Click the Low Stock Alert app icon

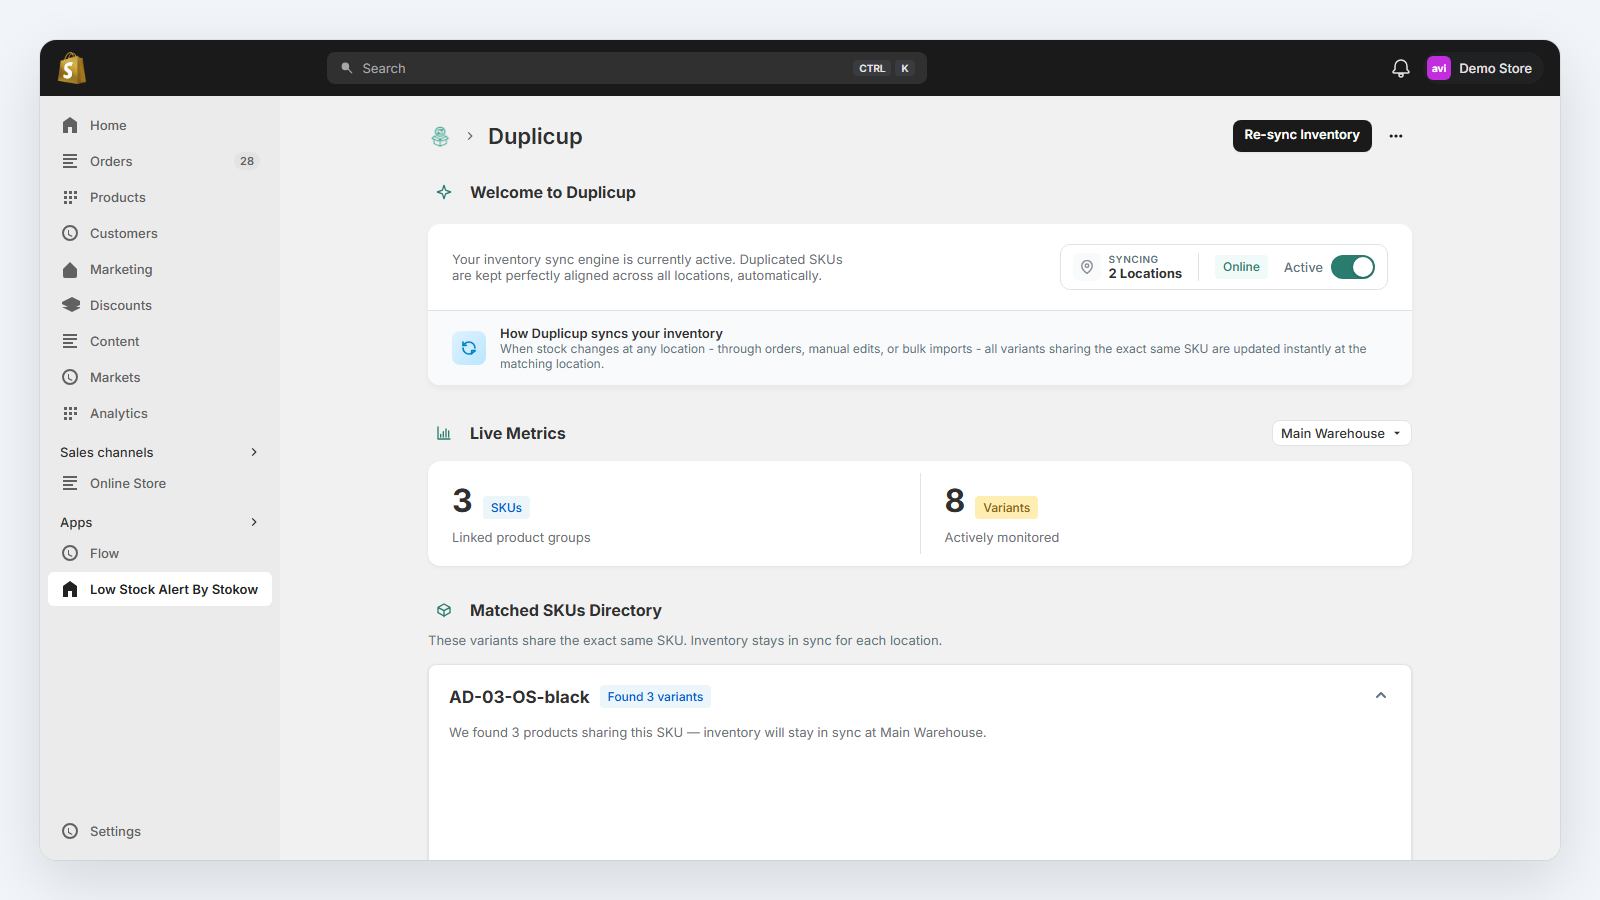(70, 589)
